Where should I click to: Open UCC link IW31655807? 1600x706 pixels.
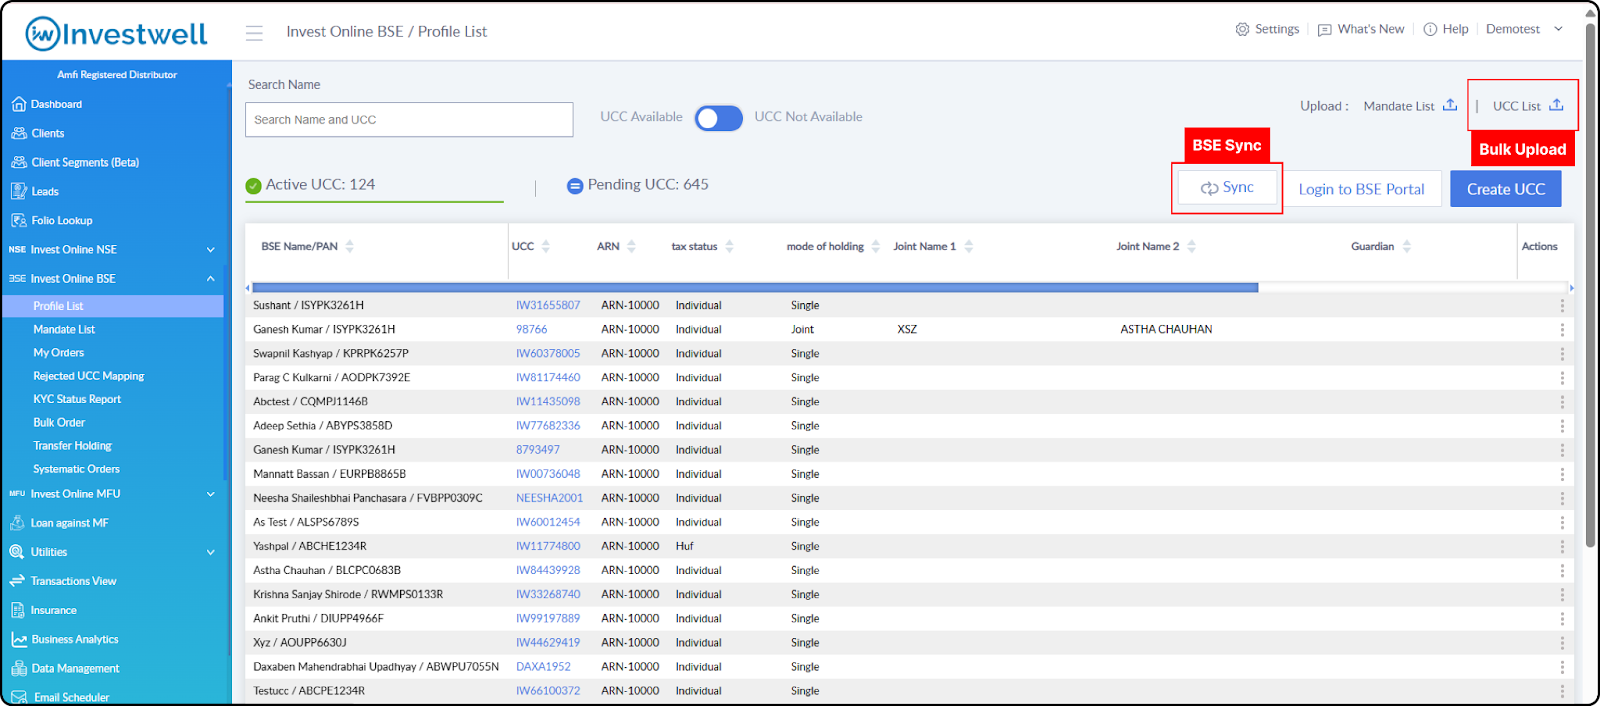coord(548,305)
